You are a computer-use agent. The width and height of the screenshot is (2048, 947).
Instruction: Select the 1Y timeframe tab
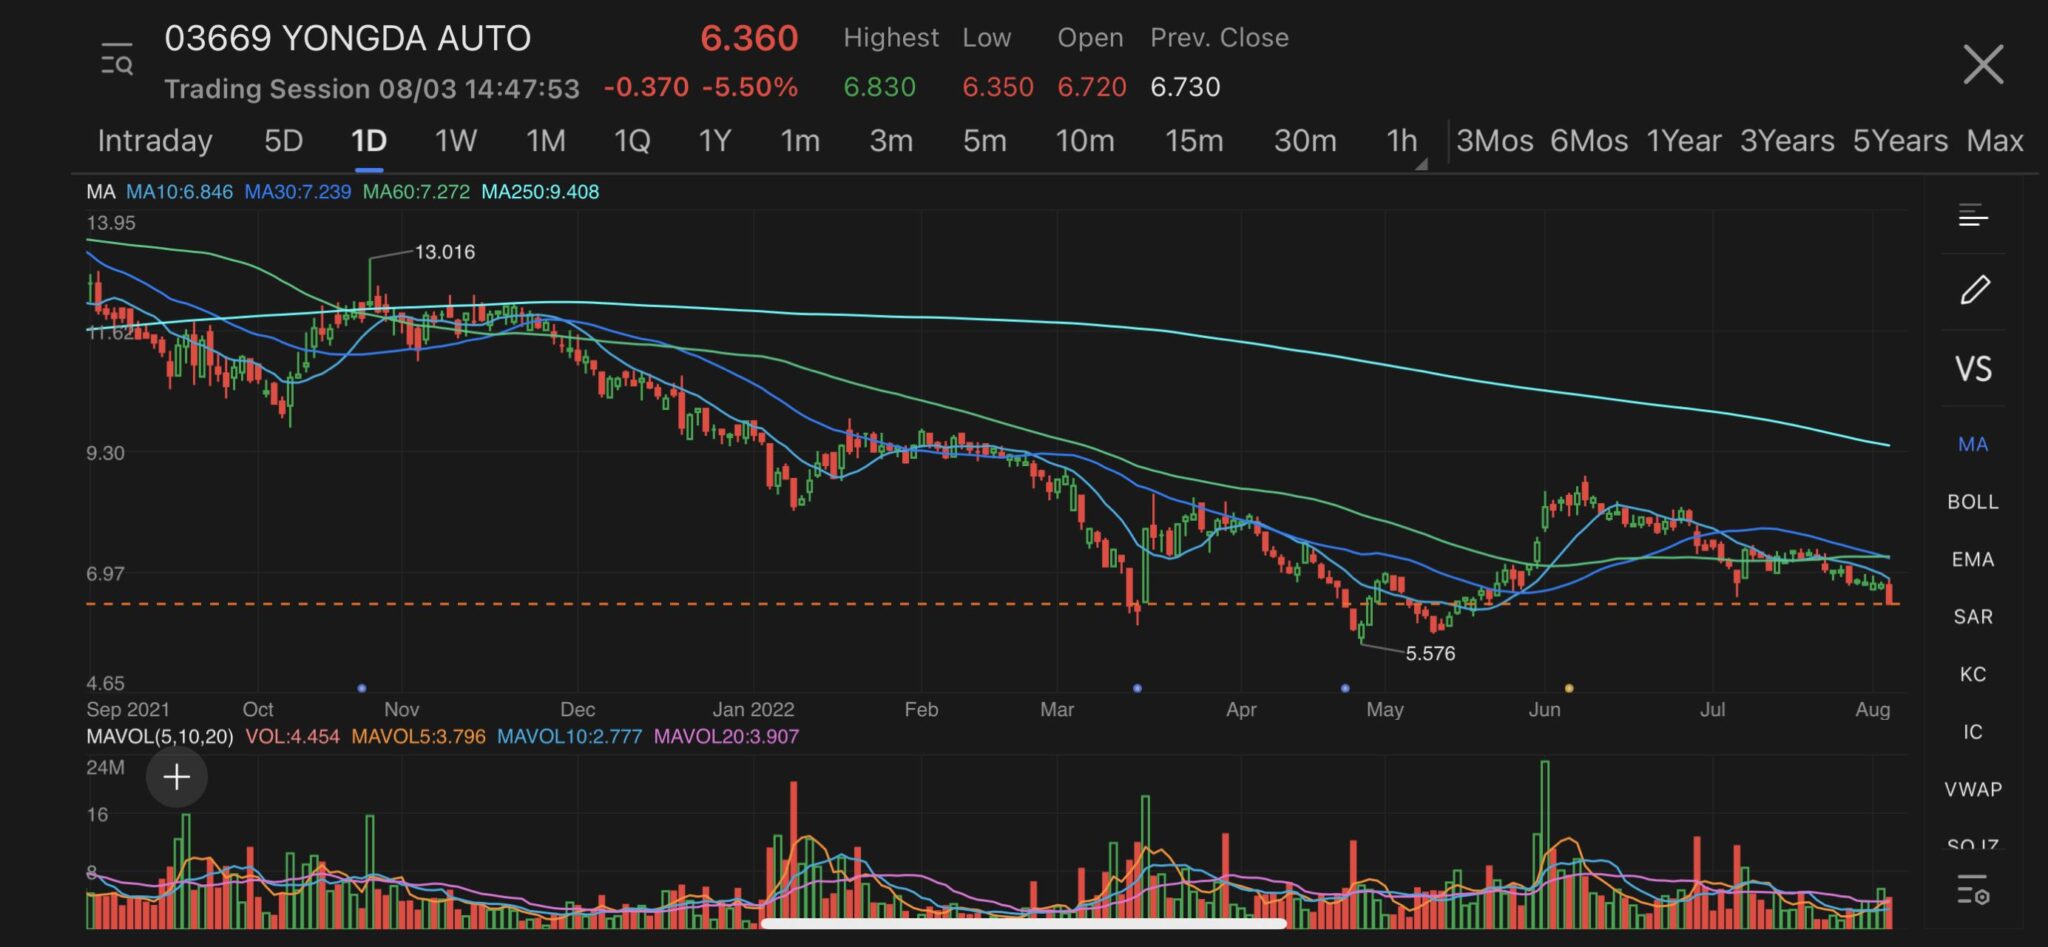(x=715, y=140)
